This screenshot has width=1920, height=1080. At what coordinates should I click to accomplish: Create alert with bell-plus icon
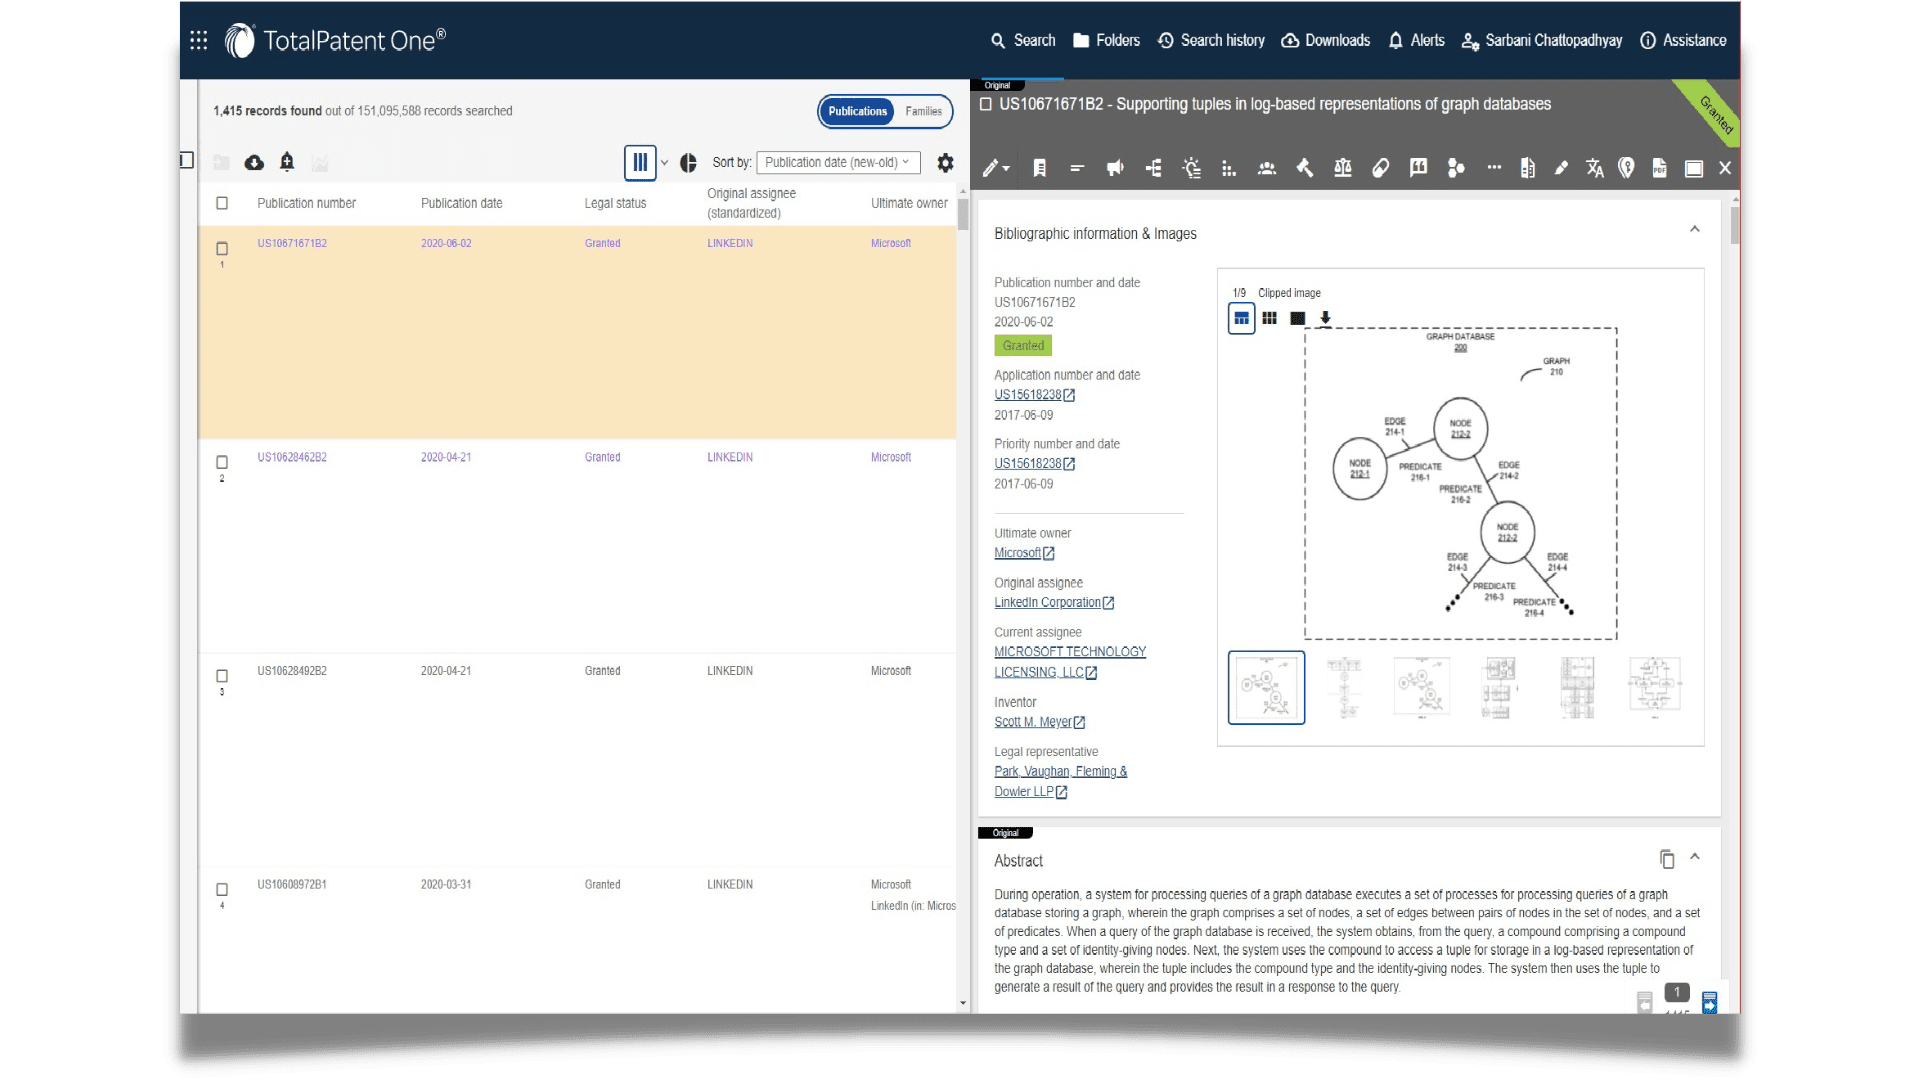(x=287, y=161)
